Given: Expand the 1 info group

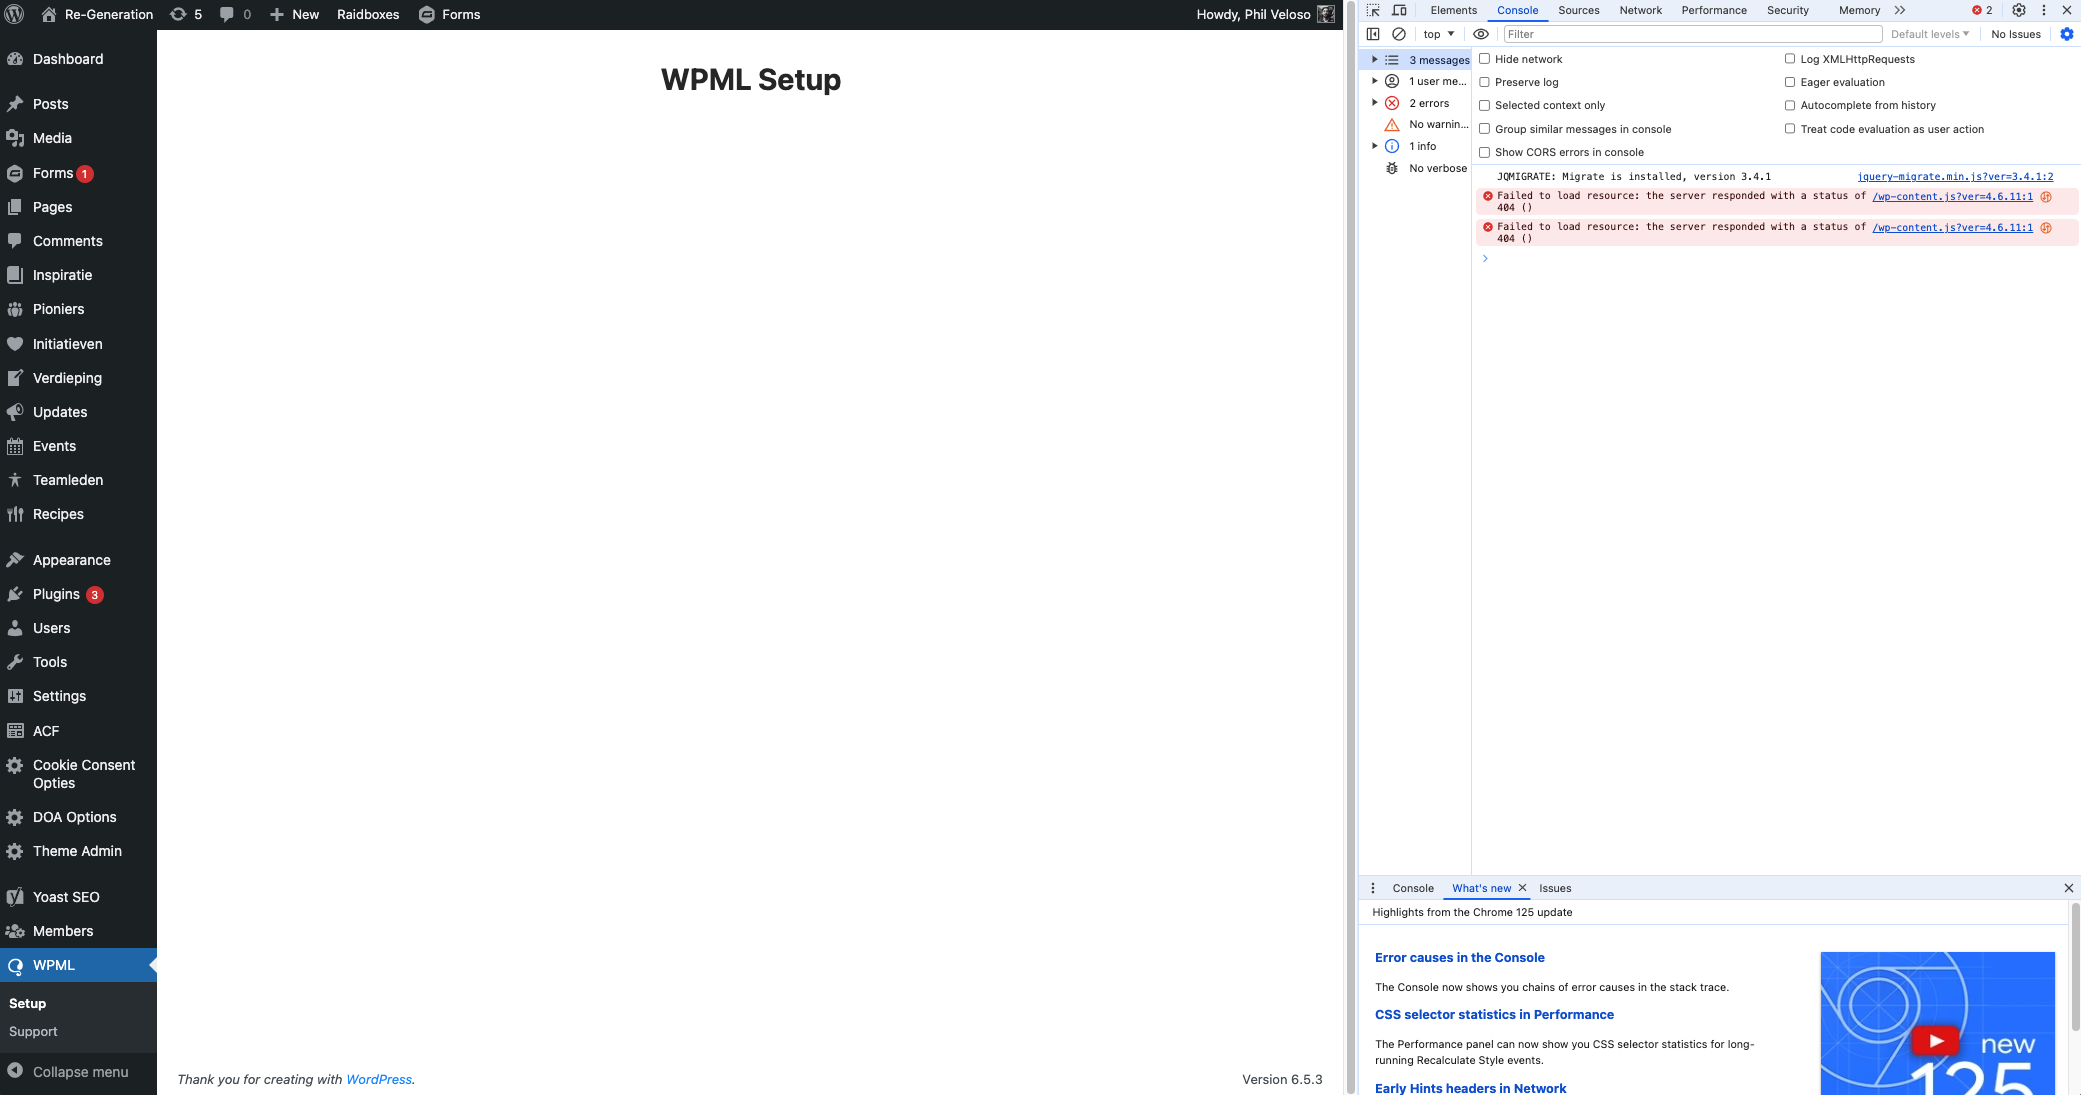Looking at the screenshot, I should [1375, 146].
